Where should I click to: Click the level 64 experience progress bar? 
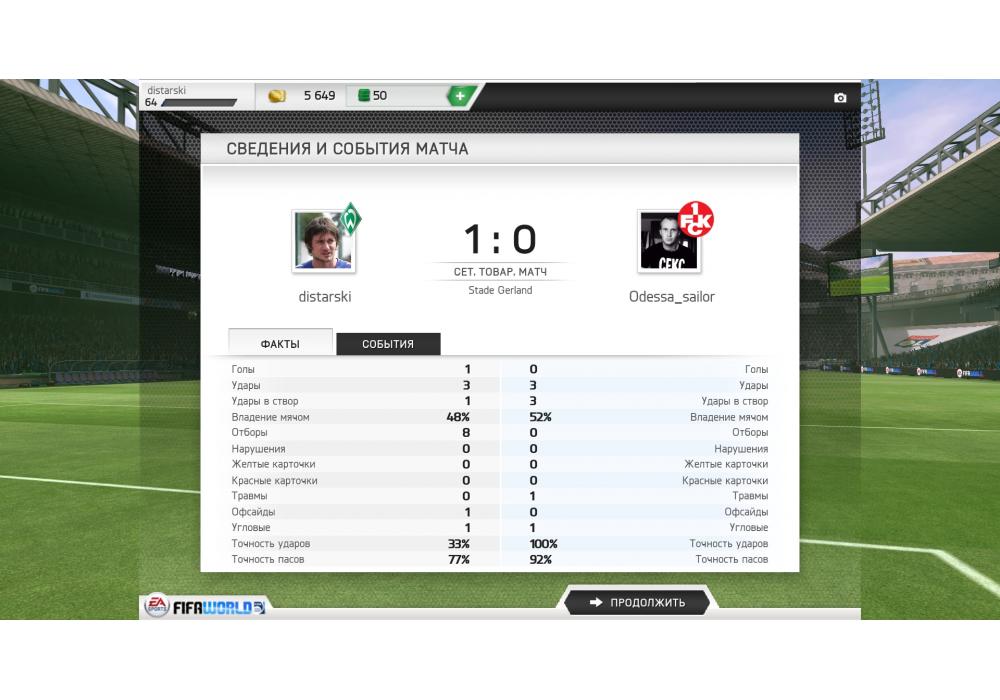coord(198,103)
